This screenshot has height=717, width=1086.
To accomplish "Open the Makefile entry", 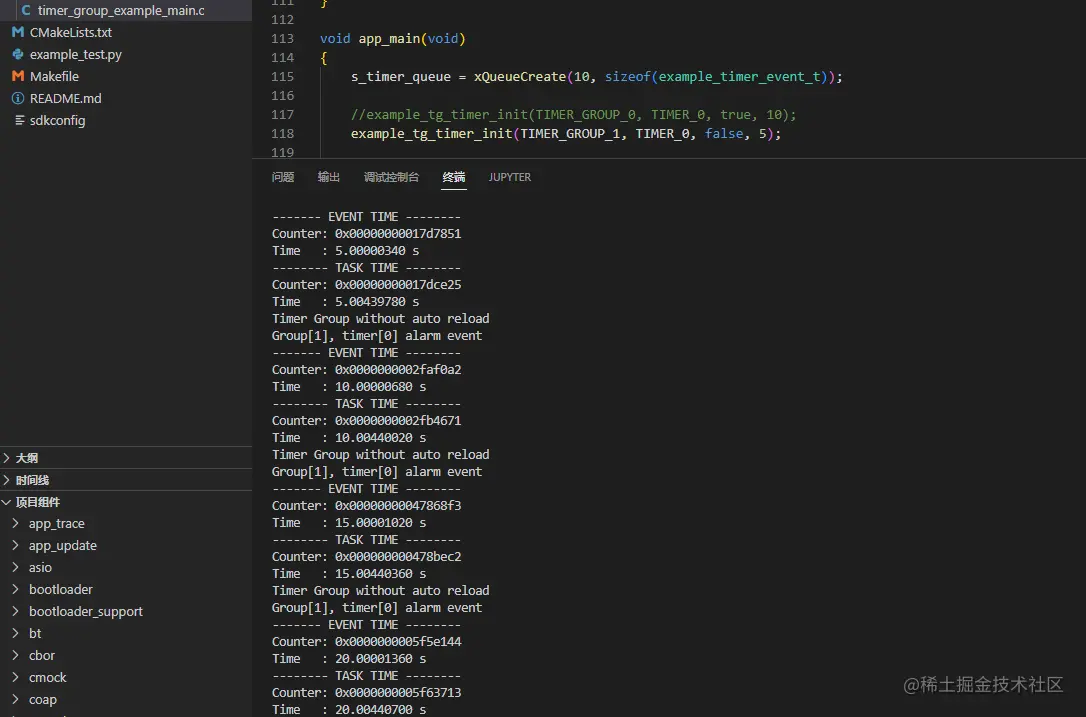I will [54, 76].
